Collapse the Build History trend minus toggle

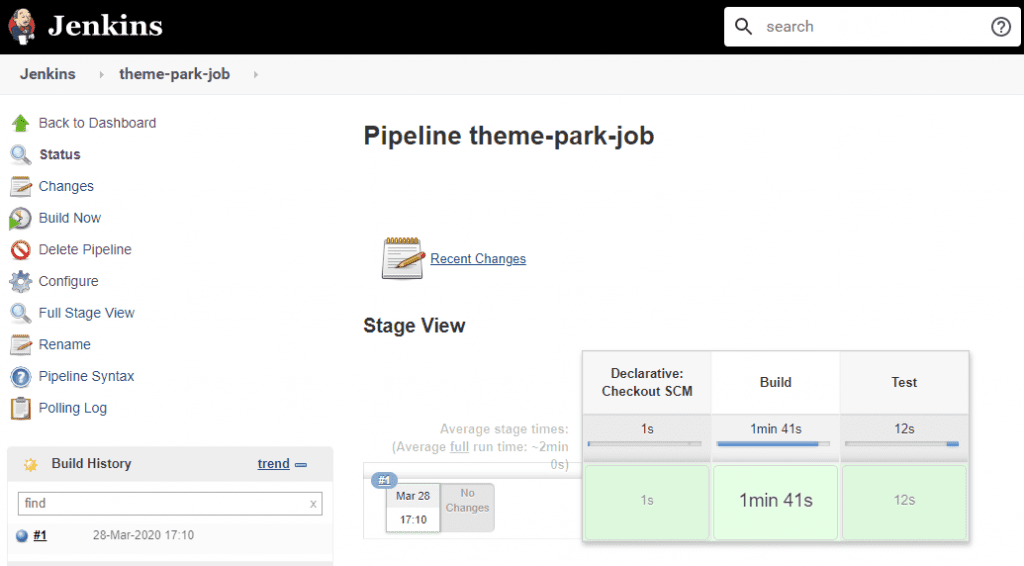pos(301,464)
